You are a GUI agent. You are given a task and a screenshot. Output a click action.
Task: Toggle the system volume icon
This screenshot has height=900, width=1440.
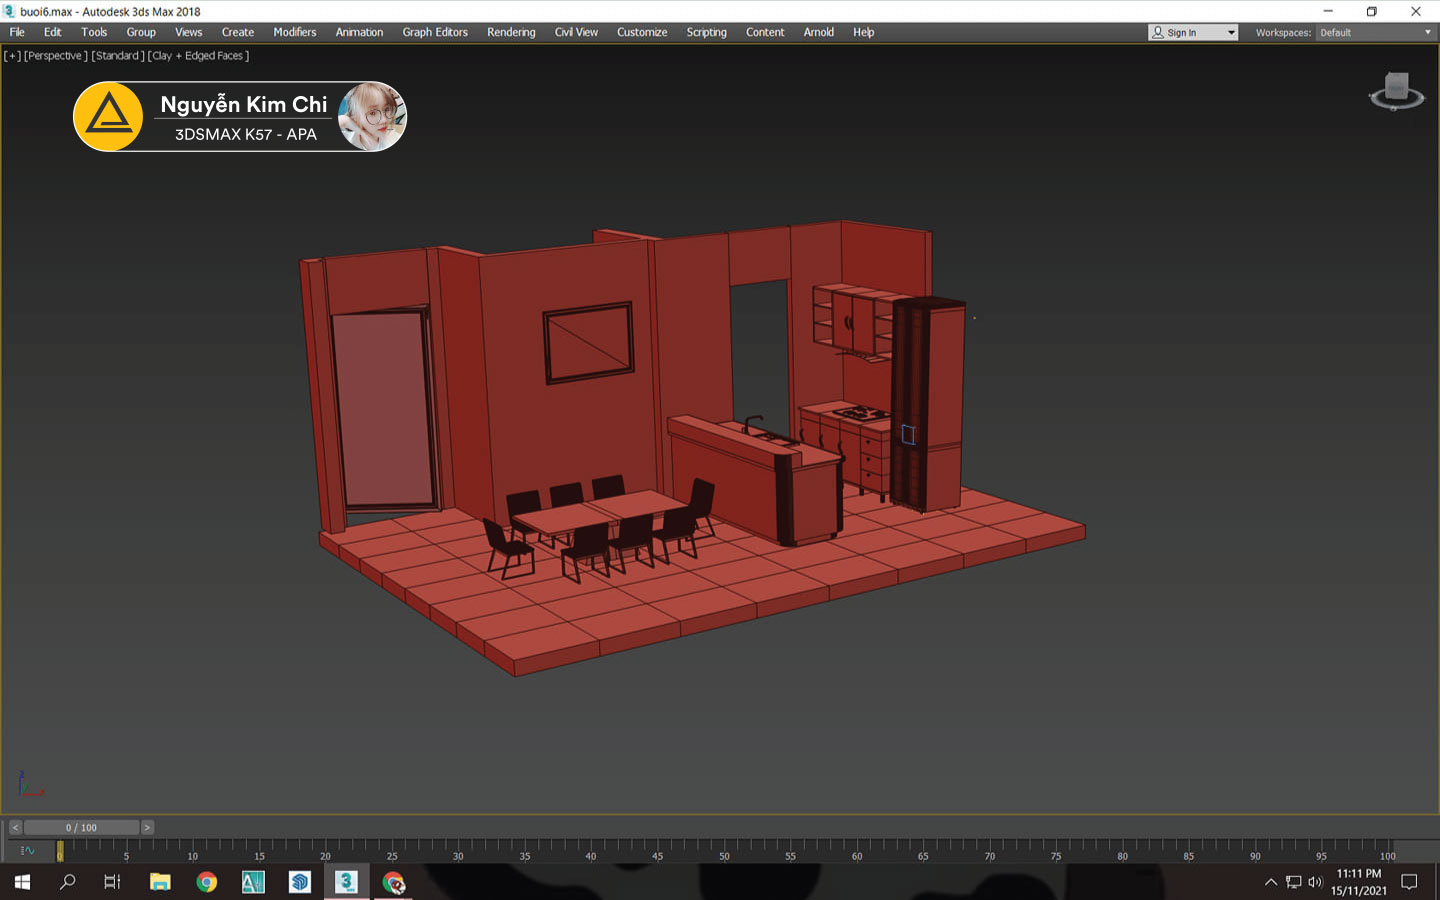(1315, 882)
